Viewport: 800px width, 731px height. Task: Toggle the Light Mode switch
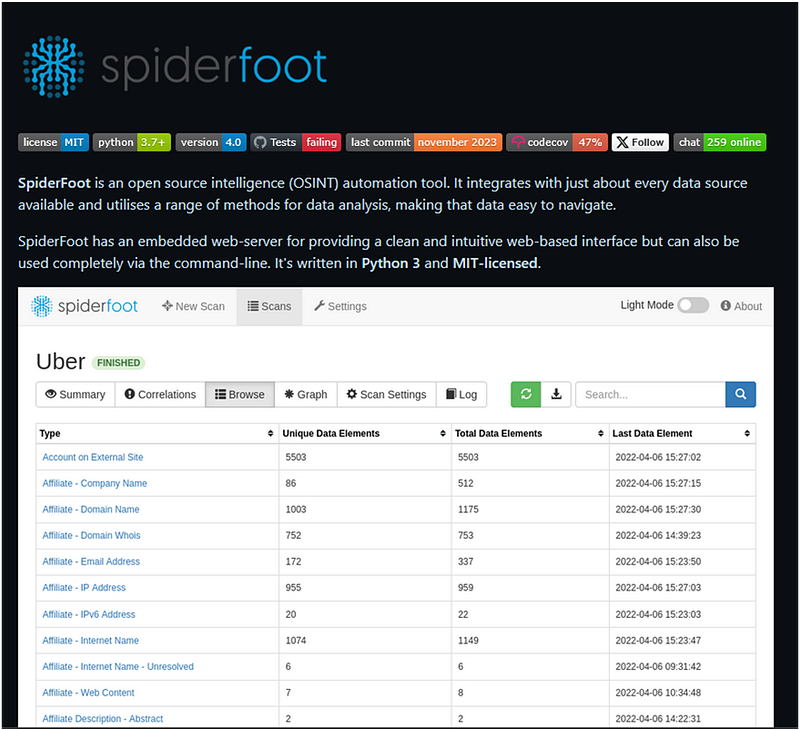coord(693,305)
